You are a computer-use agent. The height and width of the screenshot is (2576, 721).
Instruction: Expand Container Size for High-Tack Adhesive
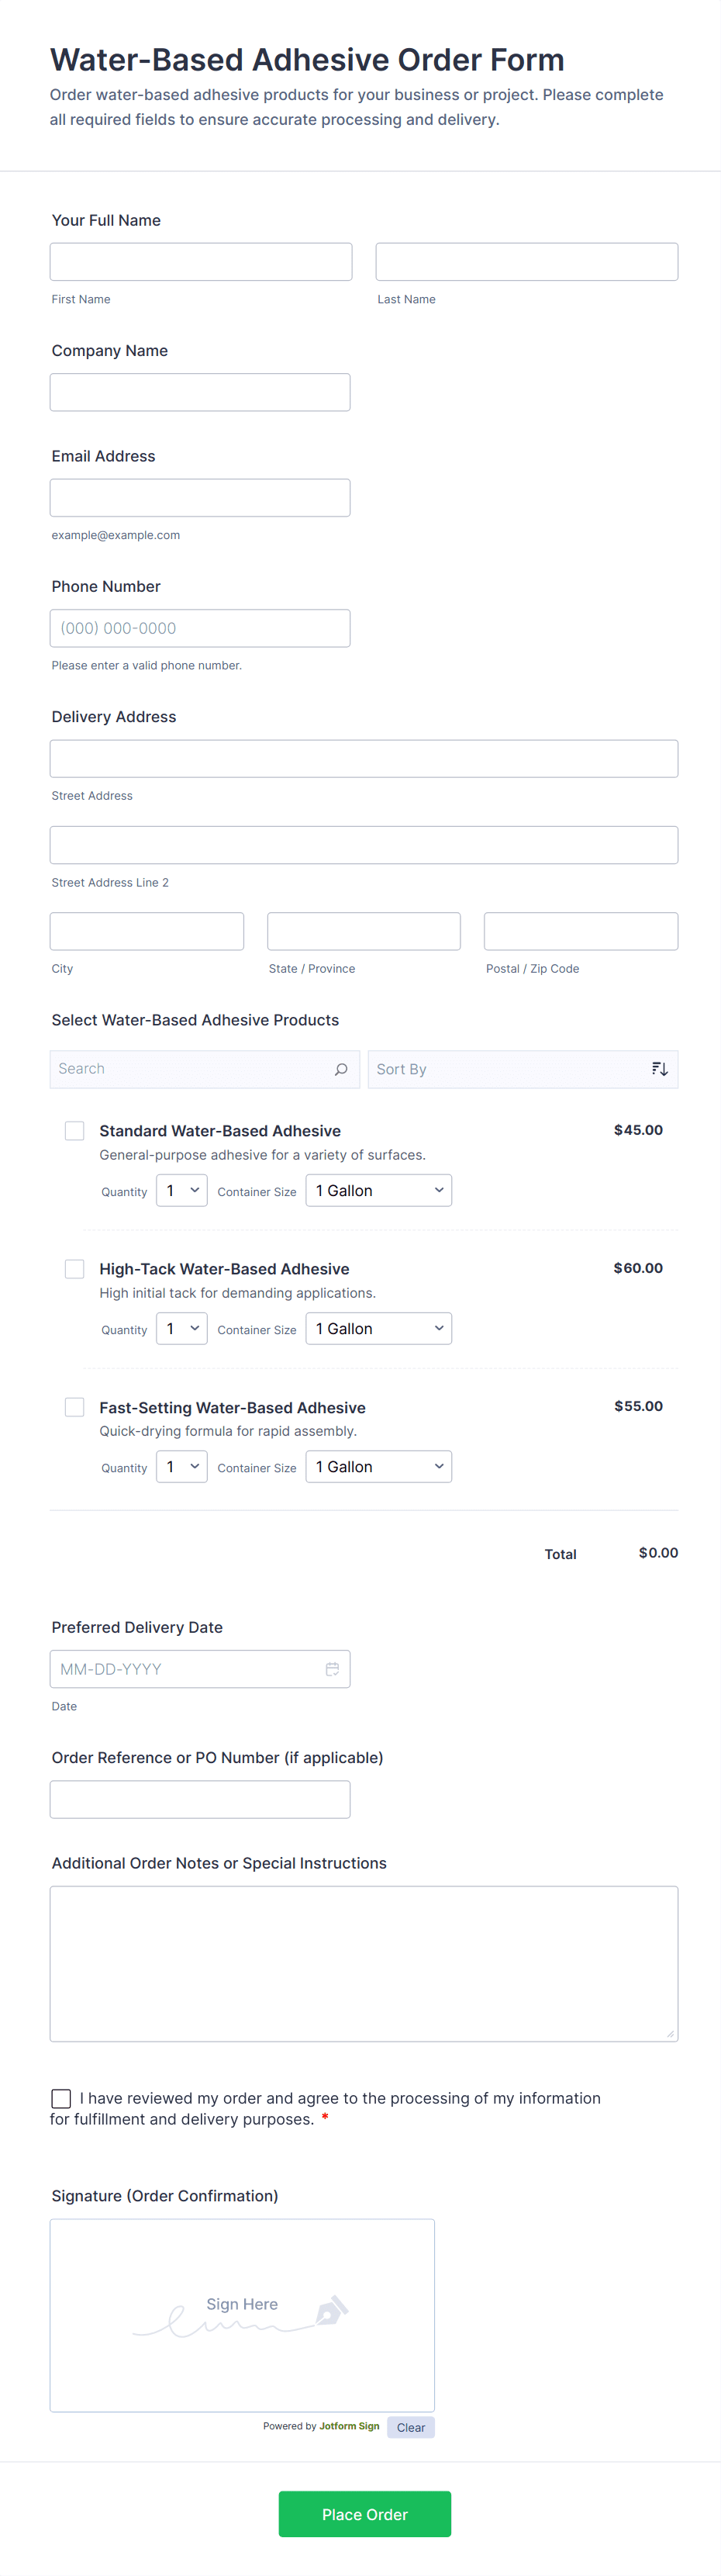click(378, 1329)
